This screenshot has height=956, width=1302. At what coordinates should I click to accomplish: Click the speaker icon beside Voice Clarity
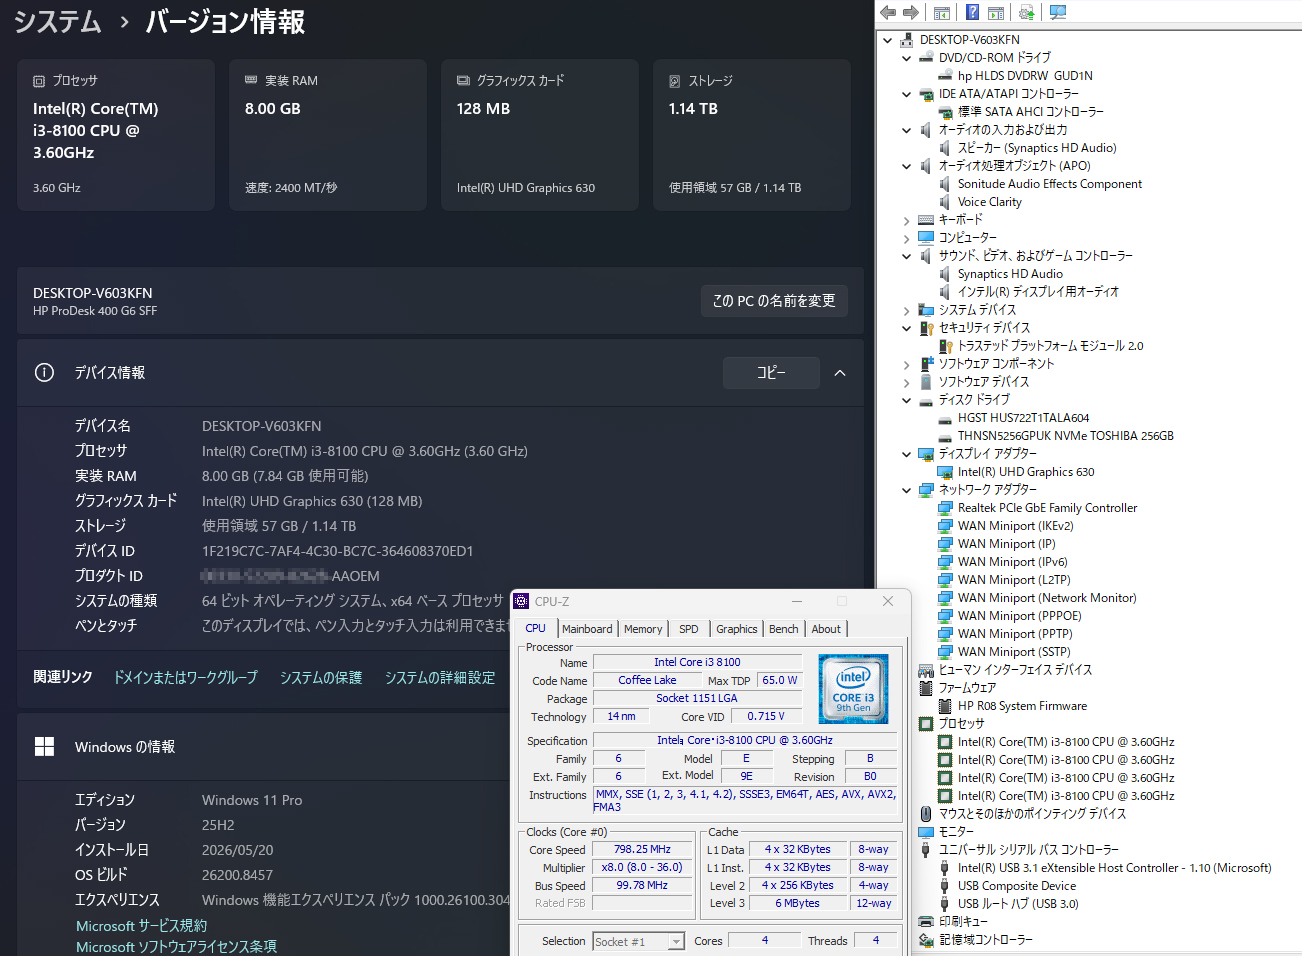945,202
